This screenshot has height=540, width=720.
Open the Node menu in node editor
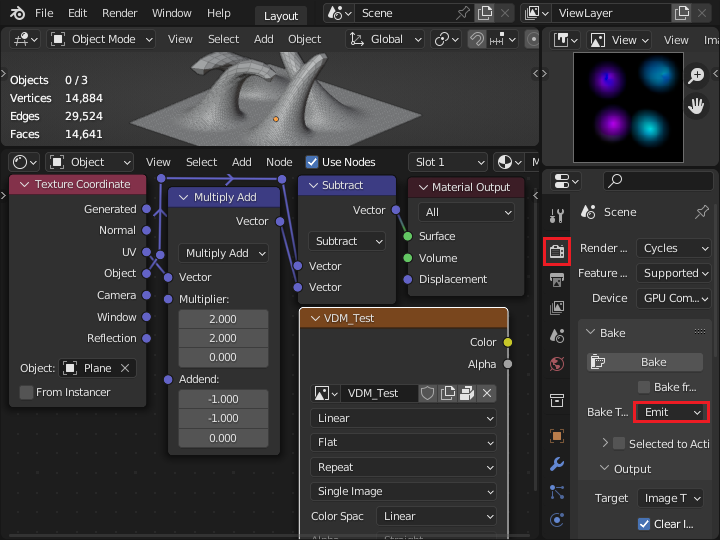click(x=279, y=162)
